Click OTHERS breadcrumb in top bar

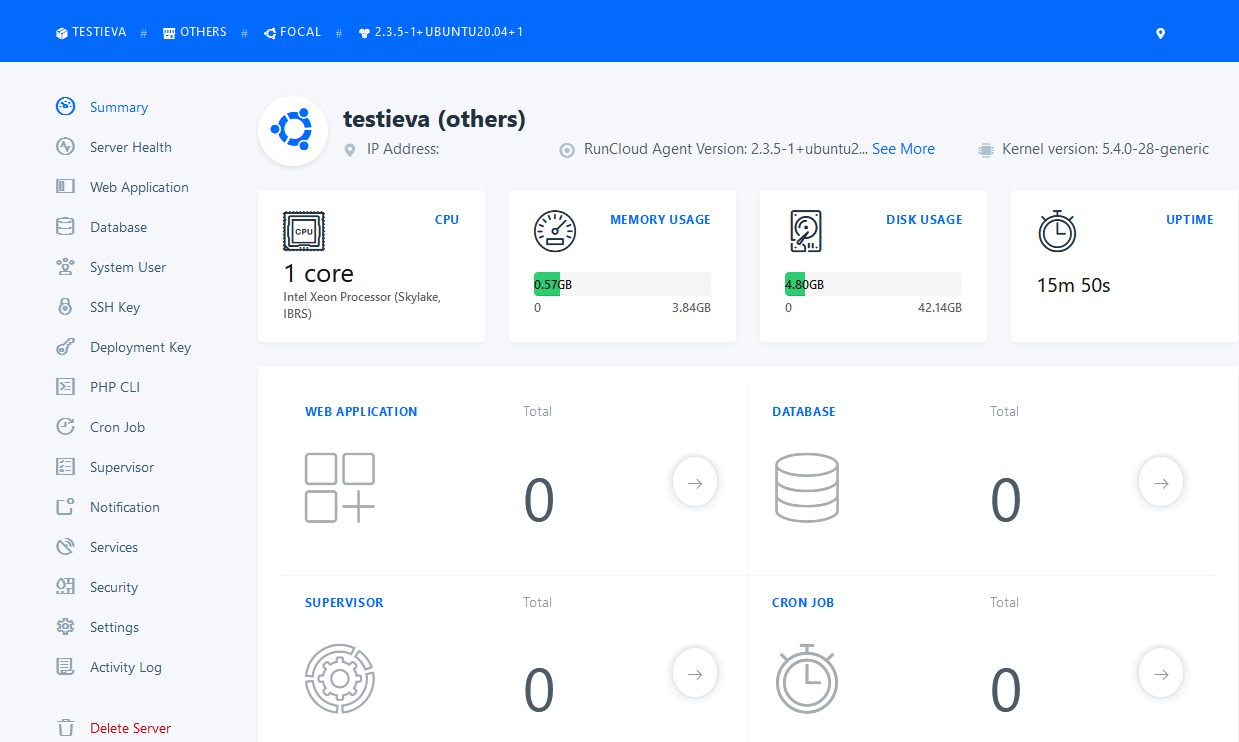195,32
